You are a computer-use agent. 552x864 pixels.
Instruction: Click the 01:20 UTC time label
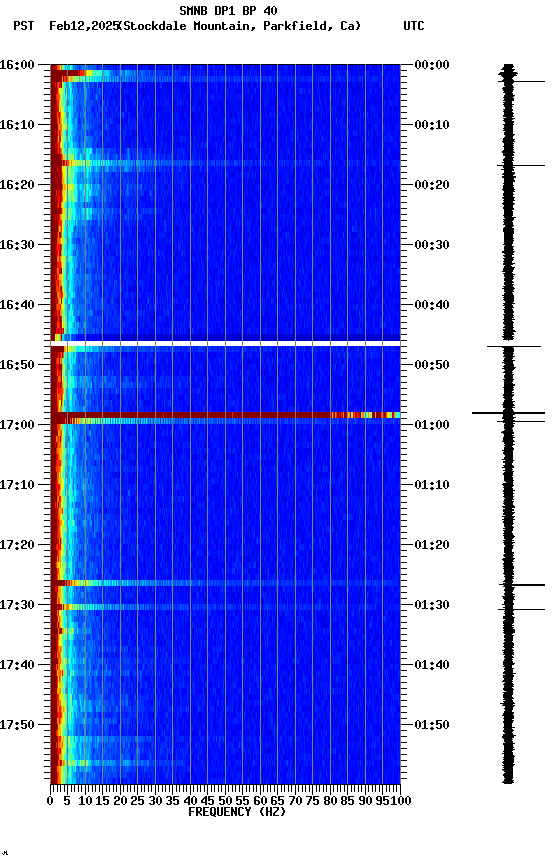click(432, 546)
